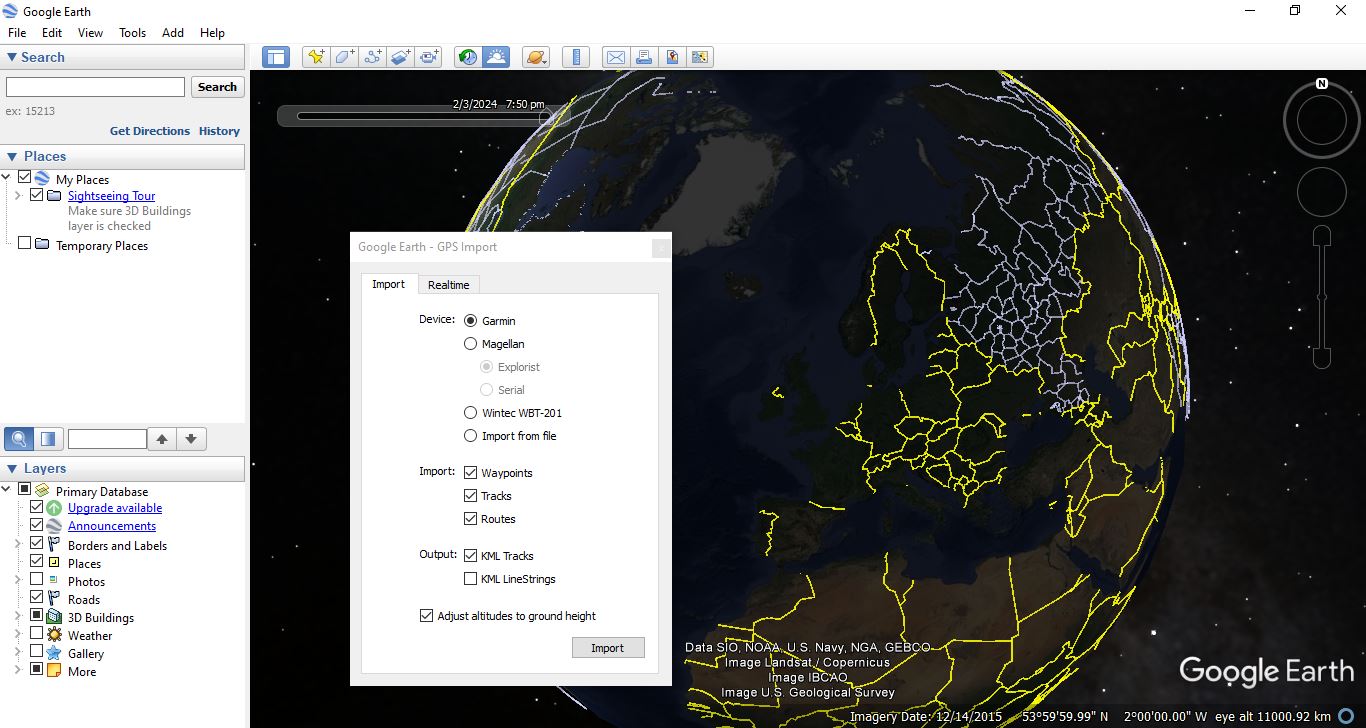The image size is (1366, 728).
Task: Select the Garmin device radio button
Action: coord(470,321)
